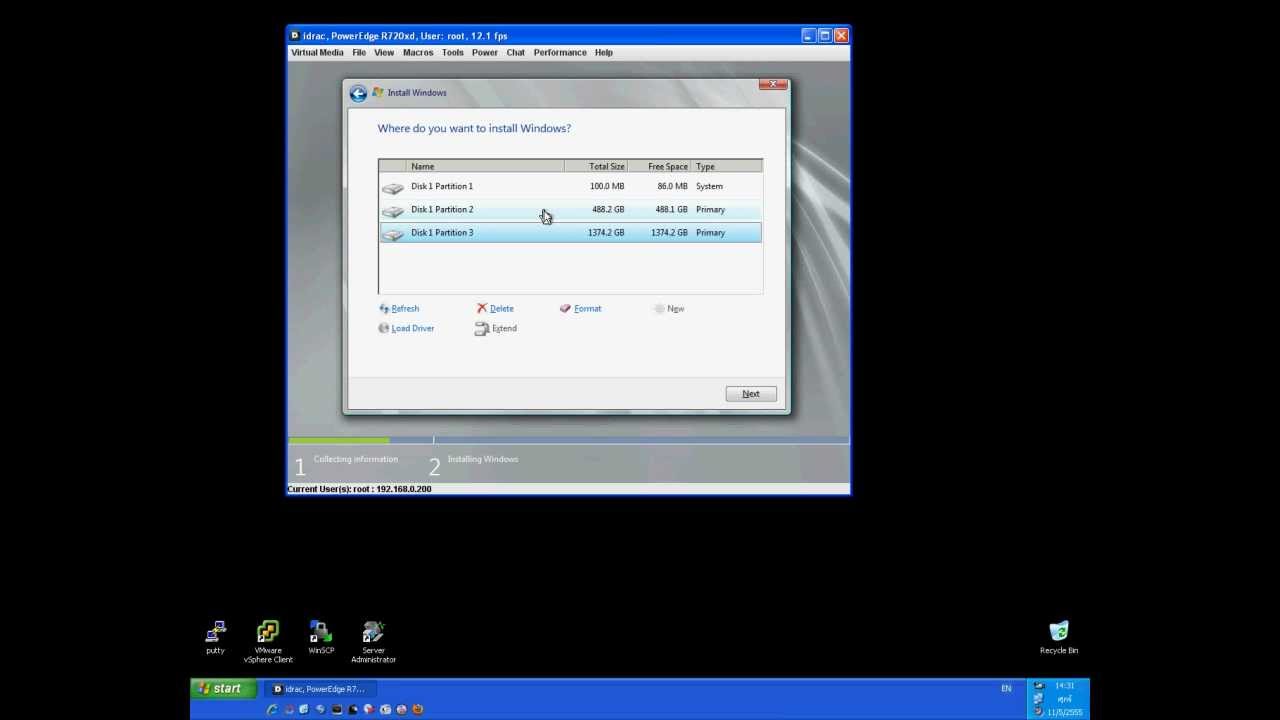Viewport: 1280px width, 720px height.
Task: Open the Power menu
Action: point(485,52)
